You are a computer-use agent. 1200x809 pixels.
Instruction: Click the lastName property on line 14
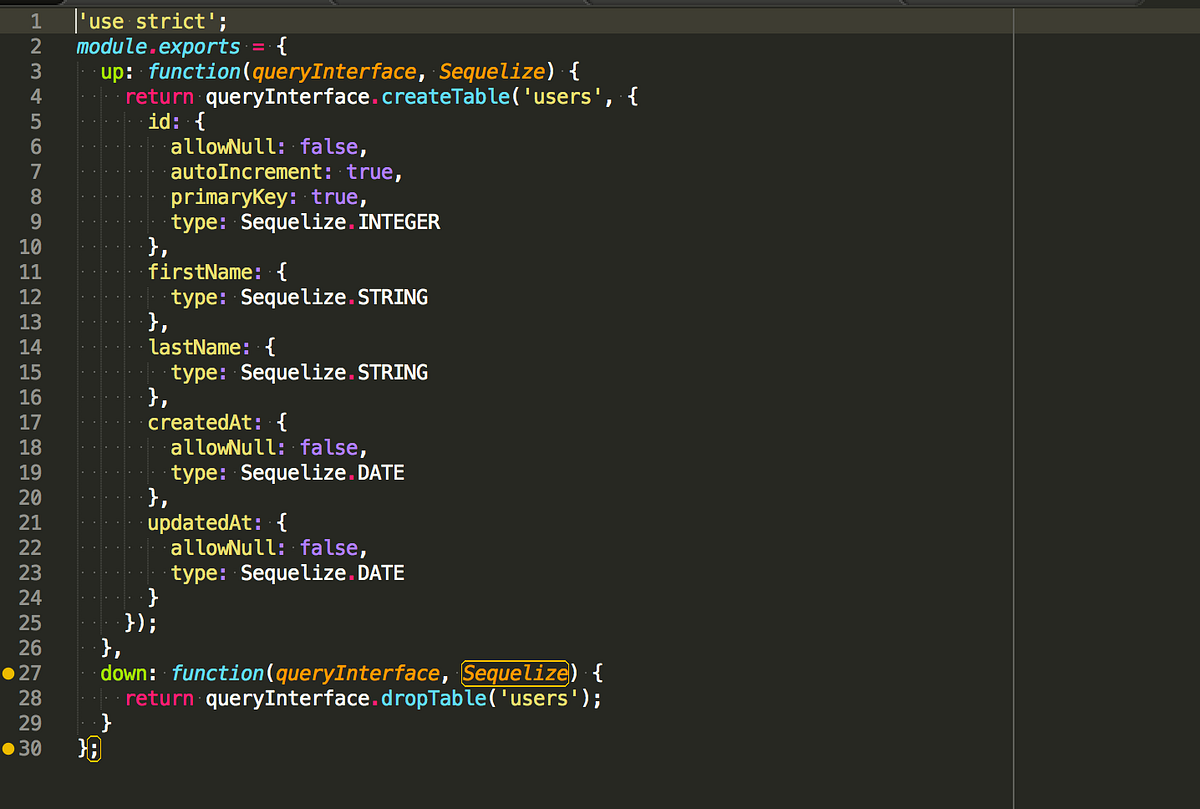pos(196,346)
